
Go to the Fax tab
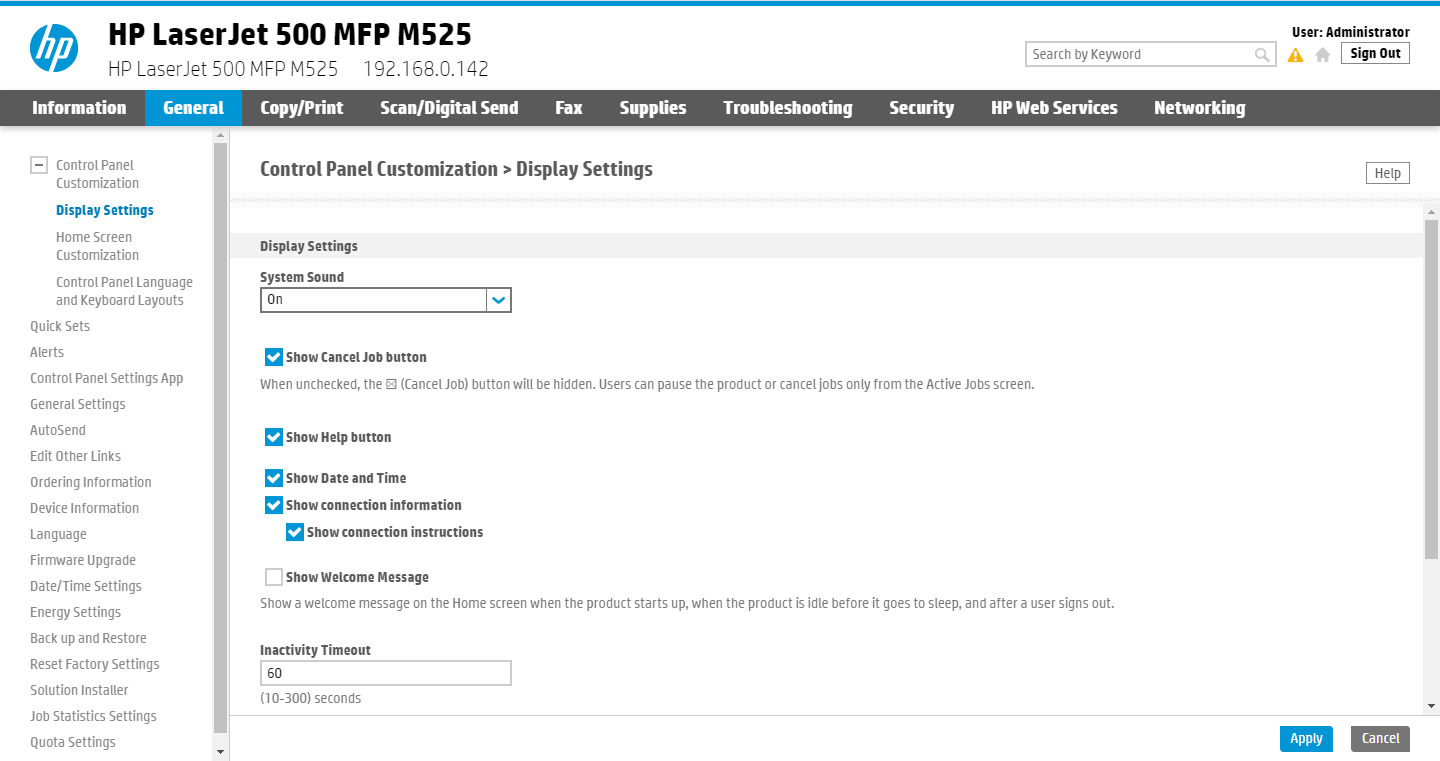click(569, 108)
